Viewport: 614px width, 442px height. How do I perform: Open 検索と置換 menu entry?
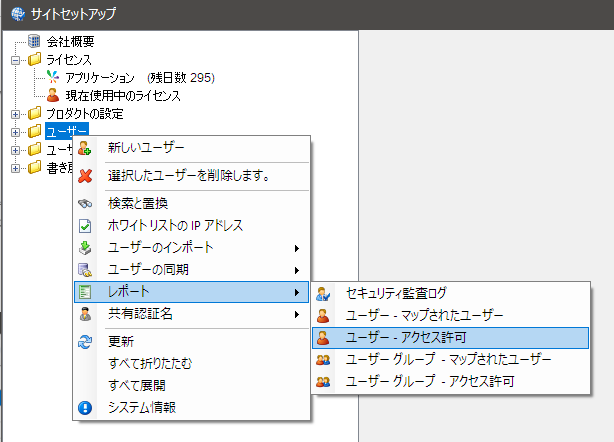click(191, 204)
